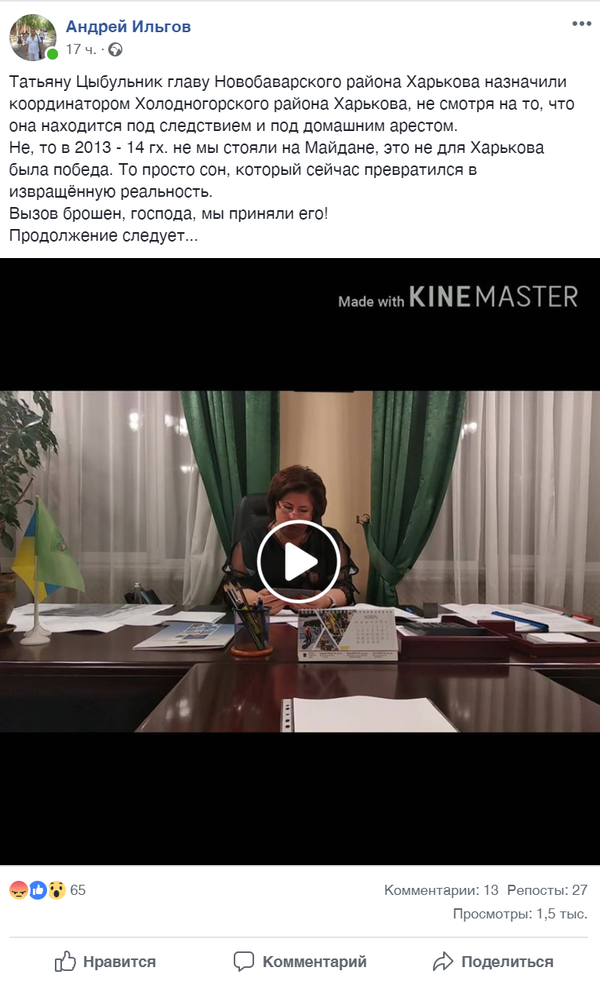Click the angry reaction emoji icon
Viewport: 600px width, 982px height.
click(x=19, y=890)
